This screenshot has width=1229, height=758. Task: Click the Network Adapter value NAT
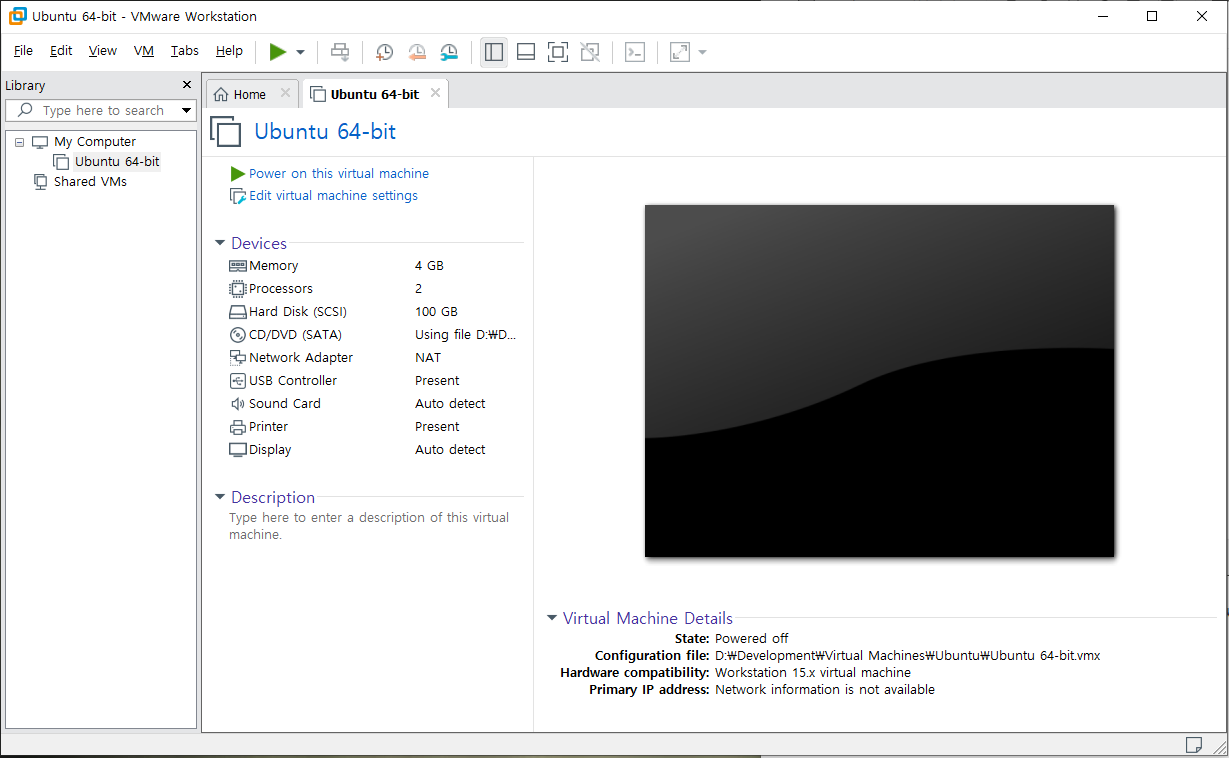(428, 358)
